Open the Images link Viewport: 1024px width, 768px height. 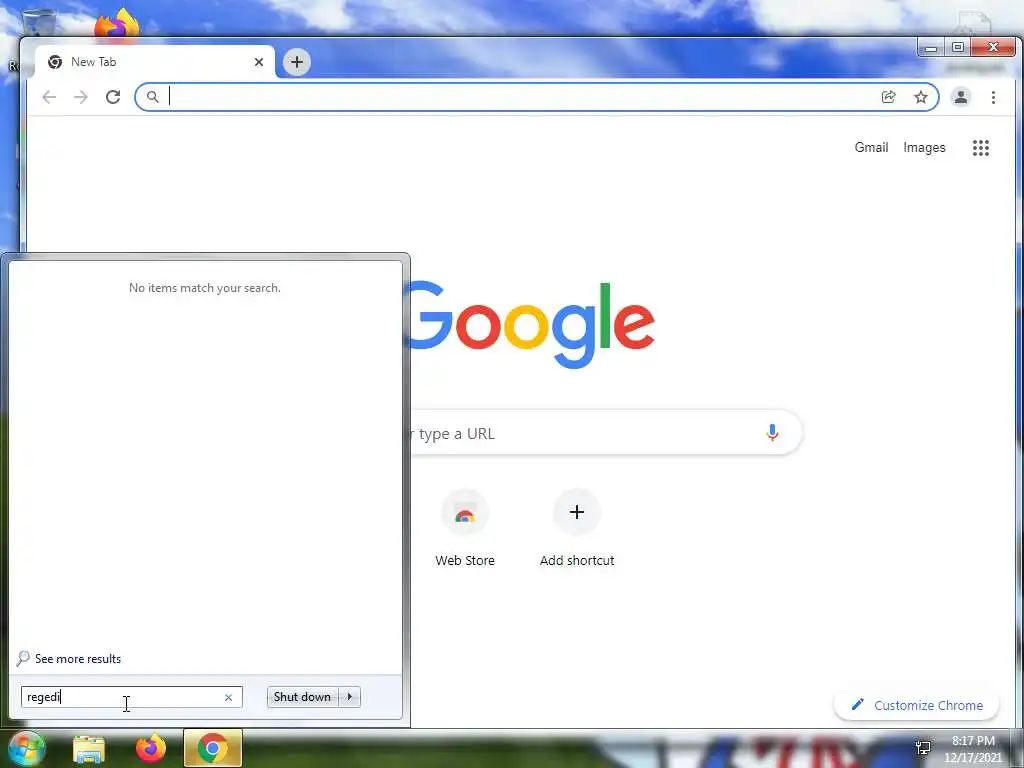tap(924, 148)
